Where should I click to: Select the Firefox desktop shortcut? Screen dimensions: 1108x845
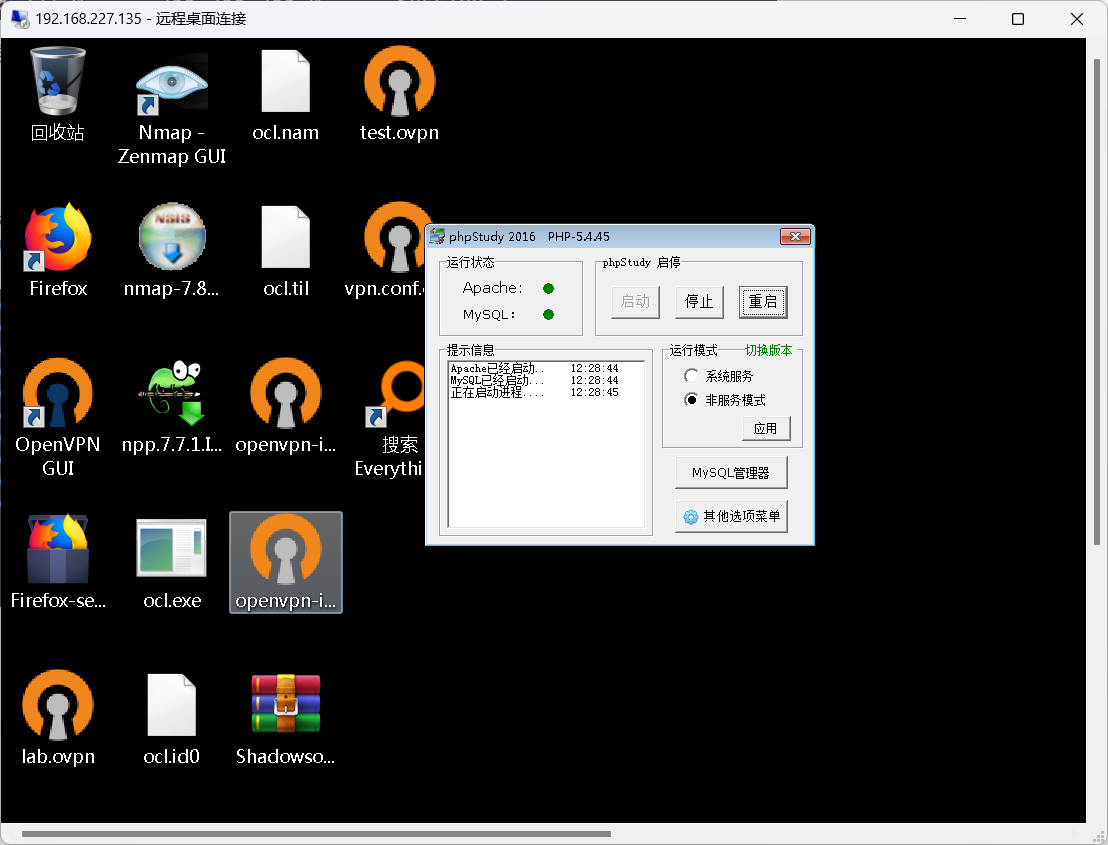pyautogui.click(x=58, y=238)
